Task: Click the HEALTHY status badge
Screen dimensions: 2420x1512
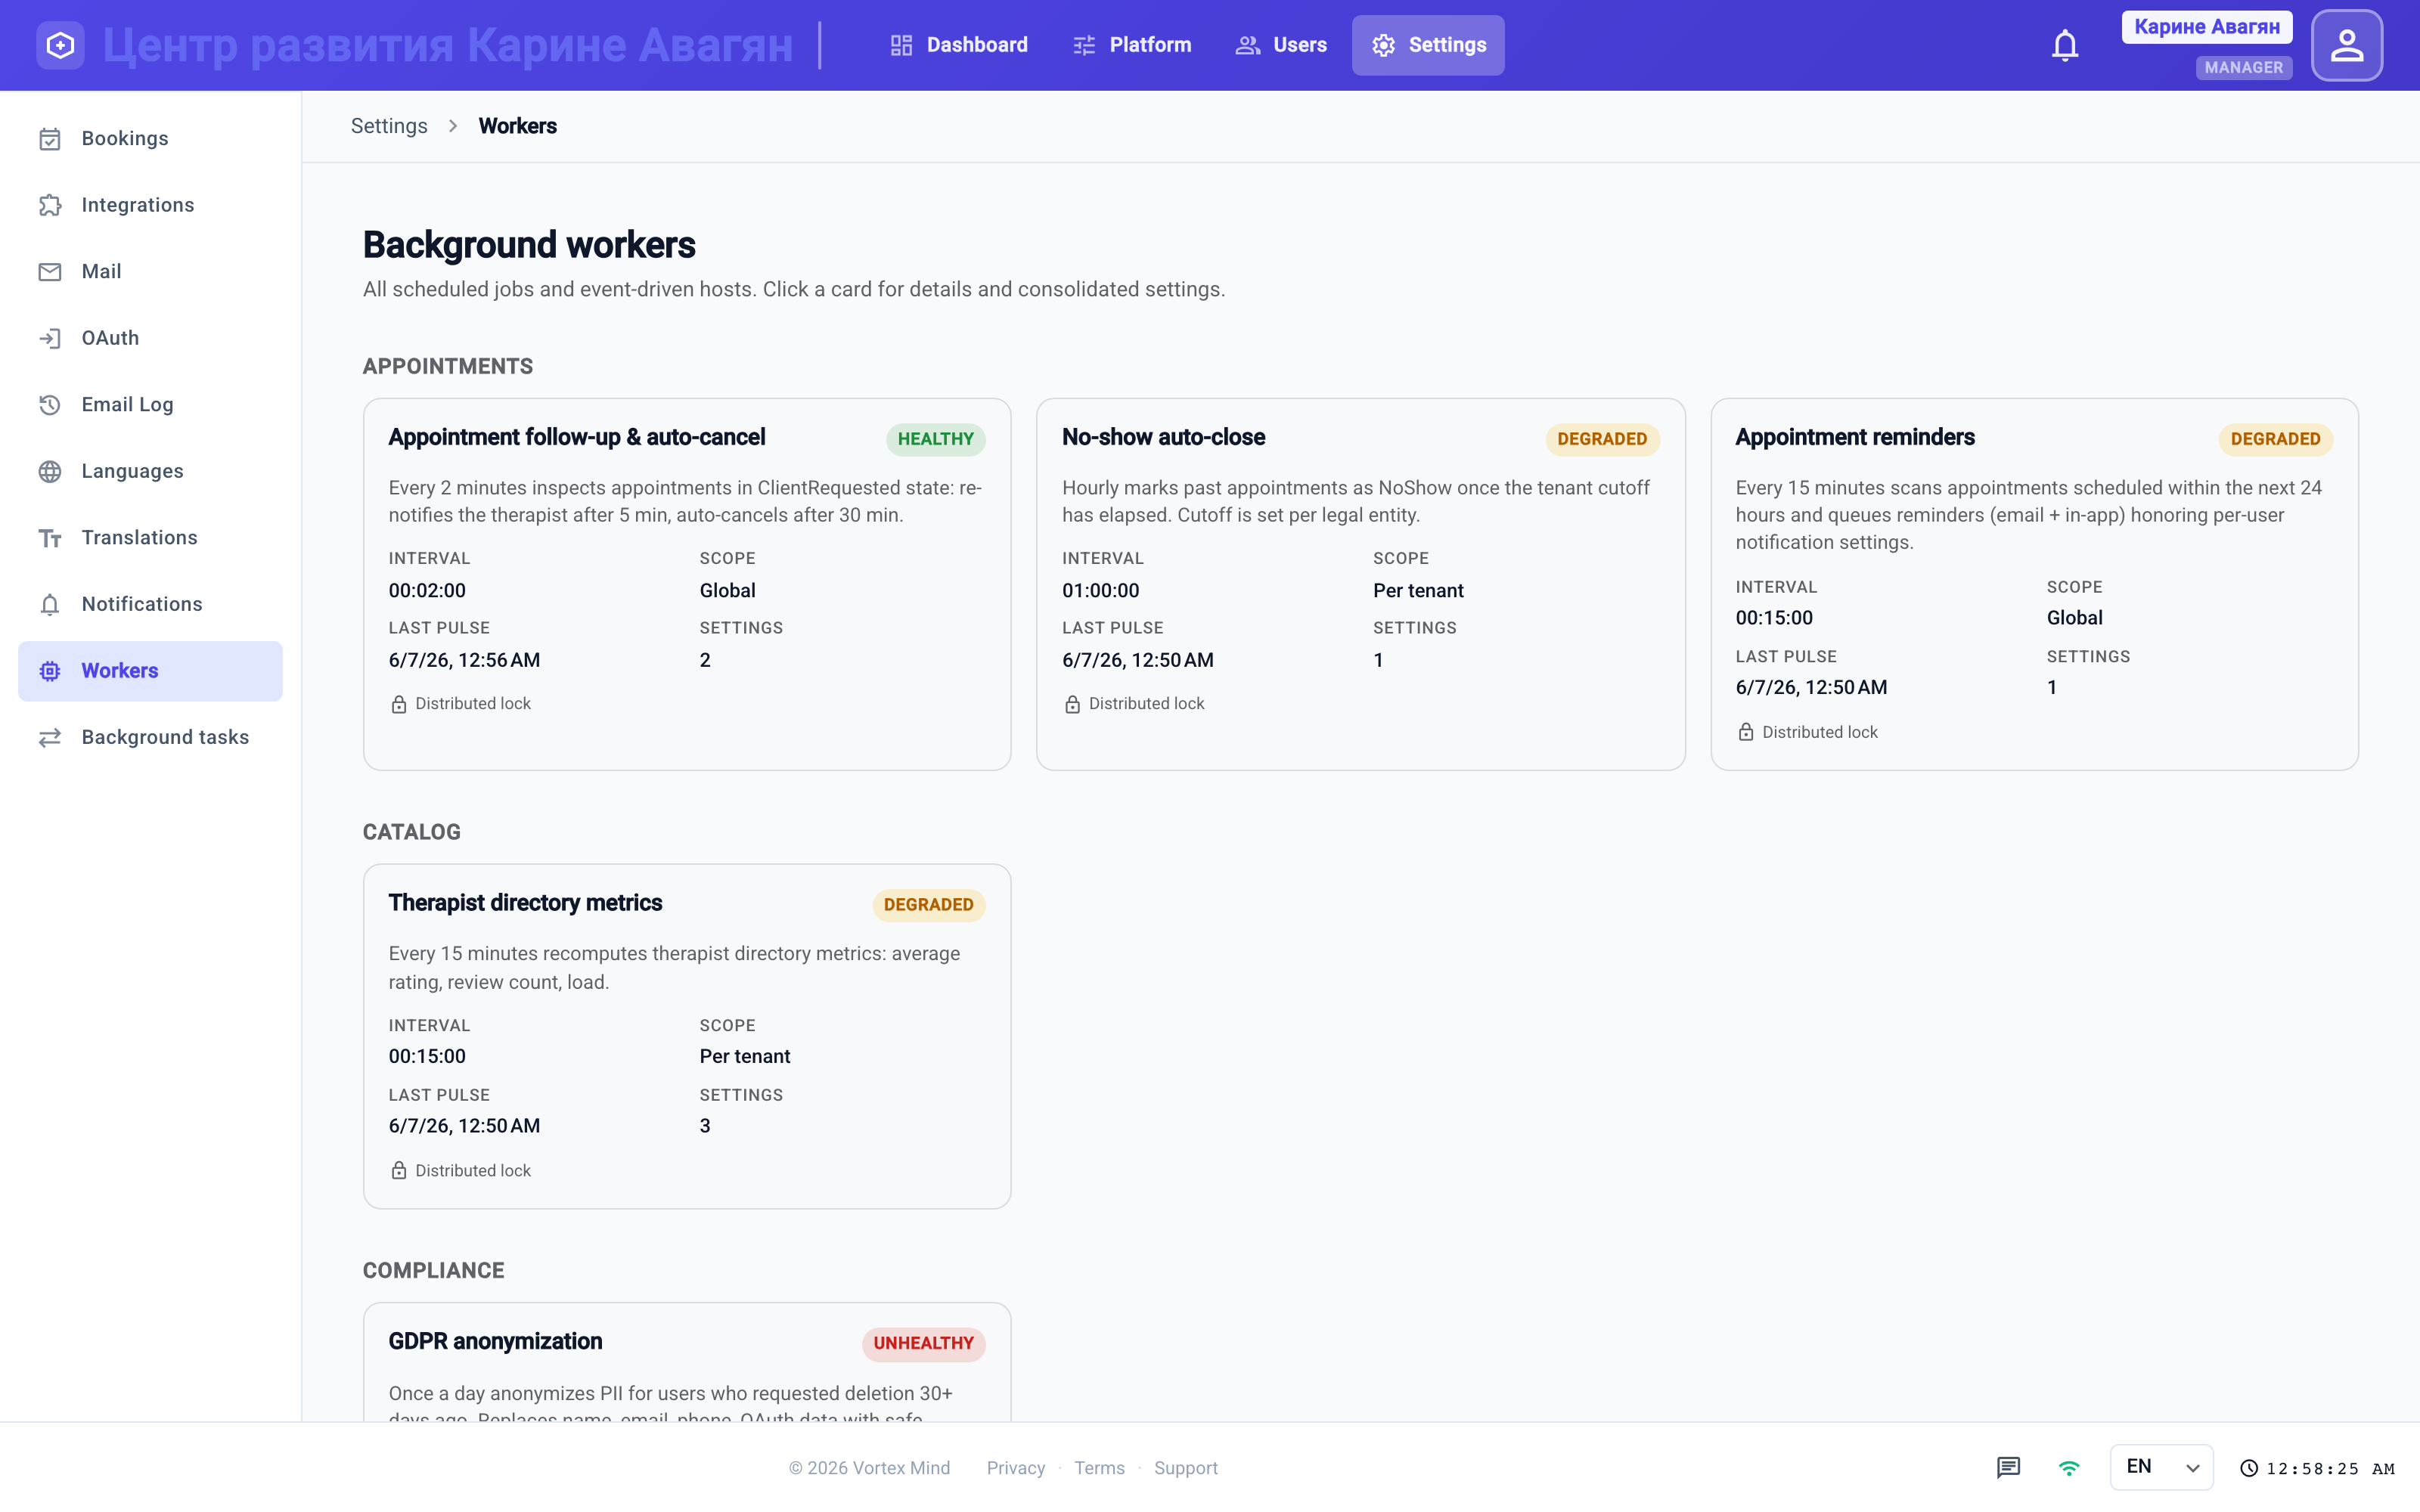Action: [935, 439]
